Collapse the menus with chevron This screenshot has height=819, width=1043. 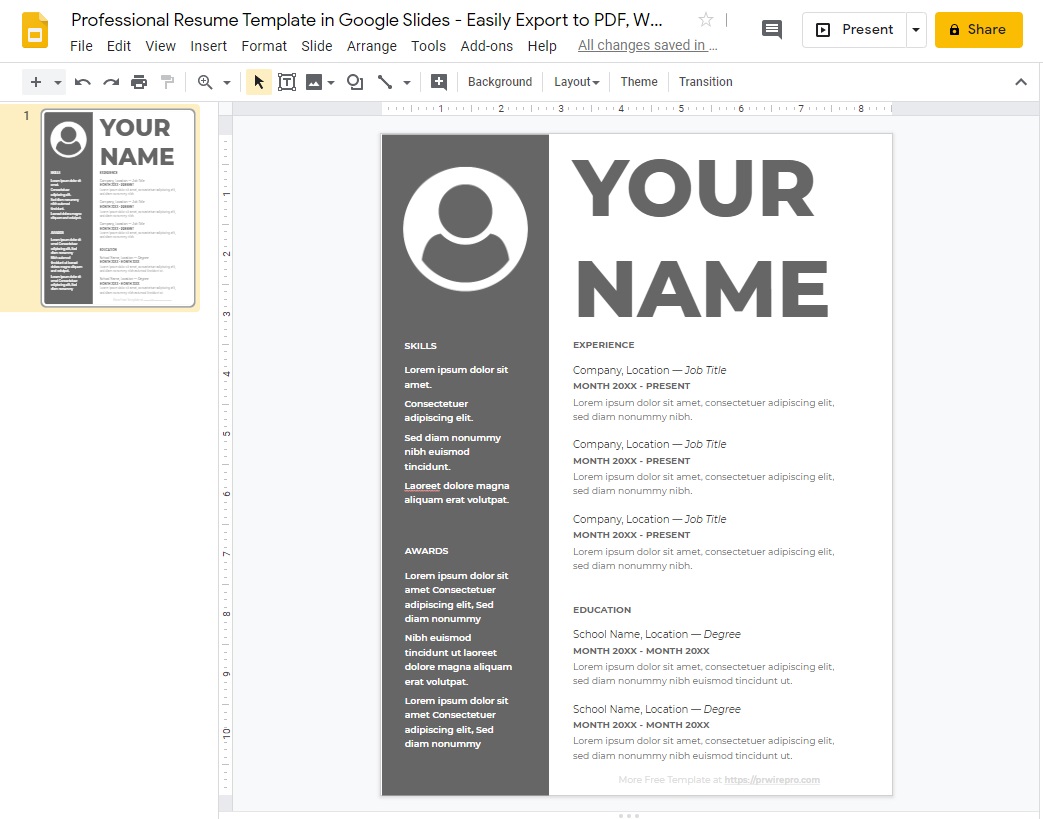[x=1020, y=82]
